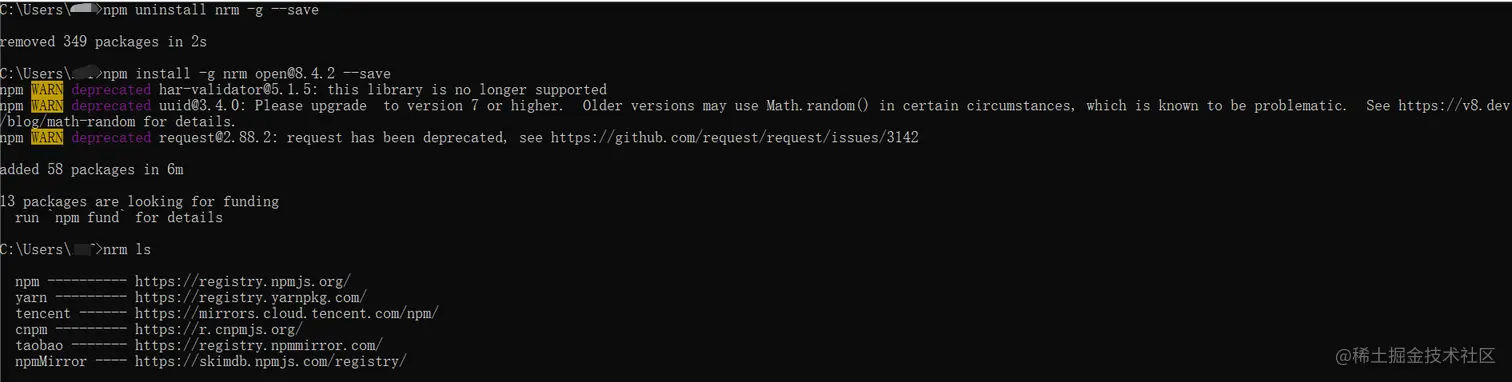1512x382 pixels.
Task: Click the npm registry URL registry.npmjs.org
Action: (243, 281)
